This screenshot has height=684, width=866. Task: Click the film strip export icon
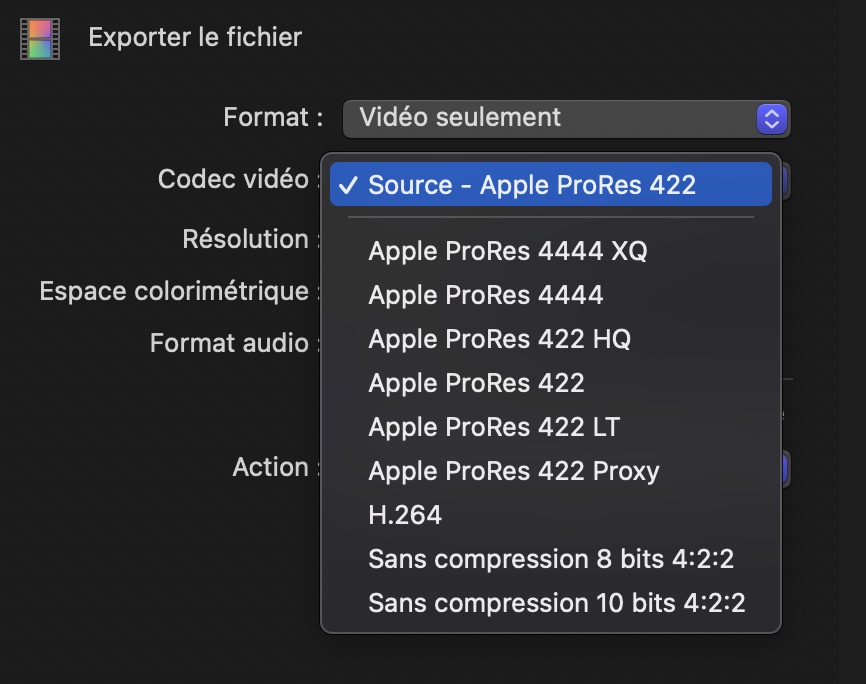[x=40, y=39]
